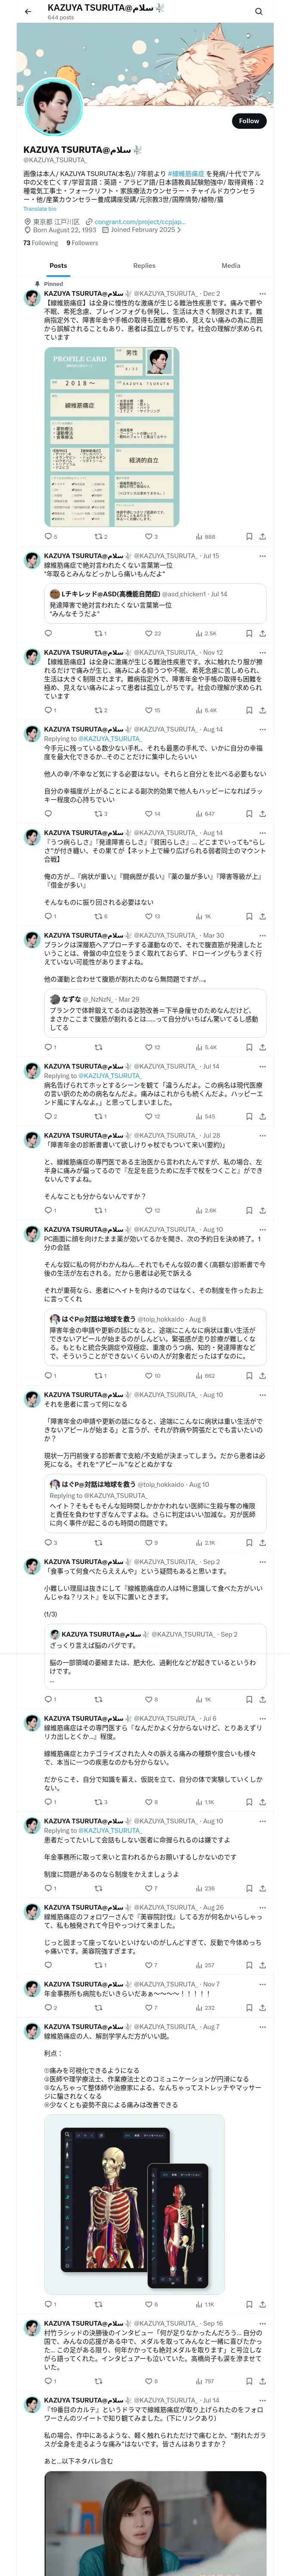Switch to the Replies tab
This screenshot has height=2576, width=290.
[144, 266]
